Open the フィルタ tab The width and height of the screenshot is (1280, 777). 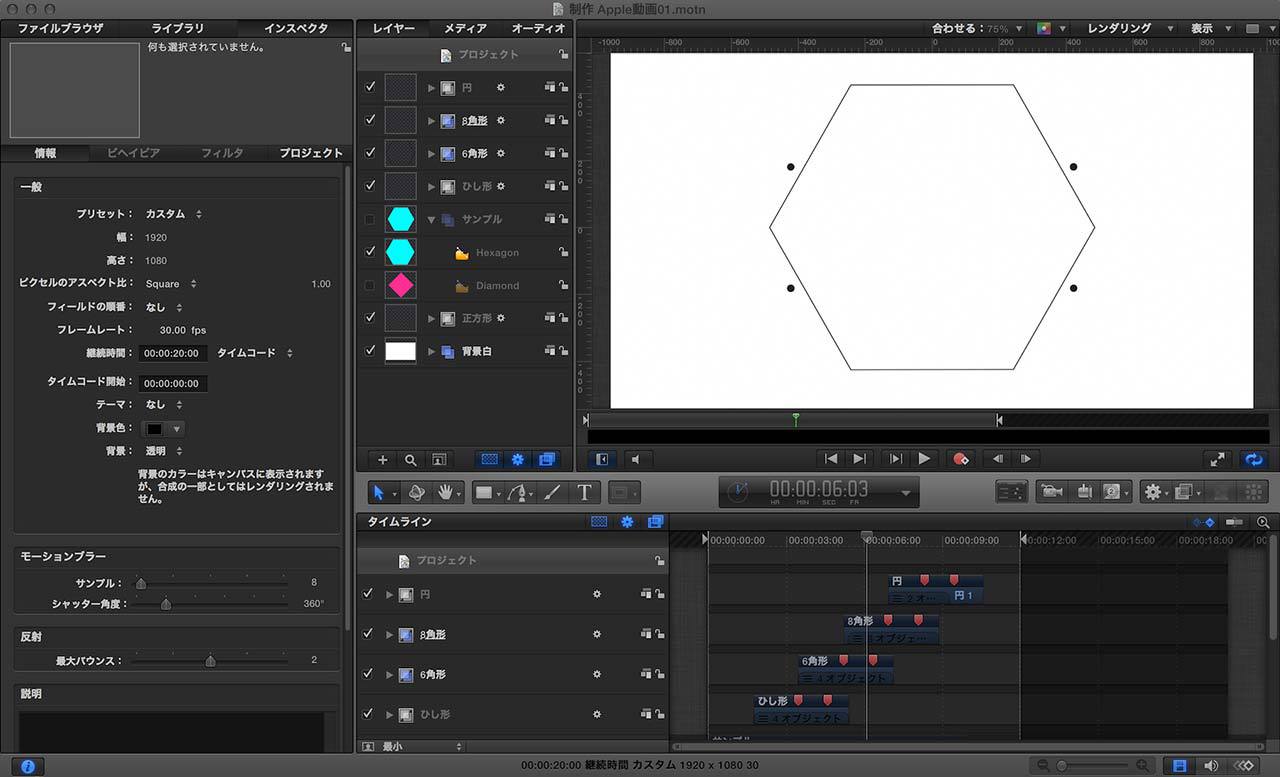click(222, 153)
